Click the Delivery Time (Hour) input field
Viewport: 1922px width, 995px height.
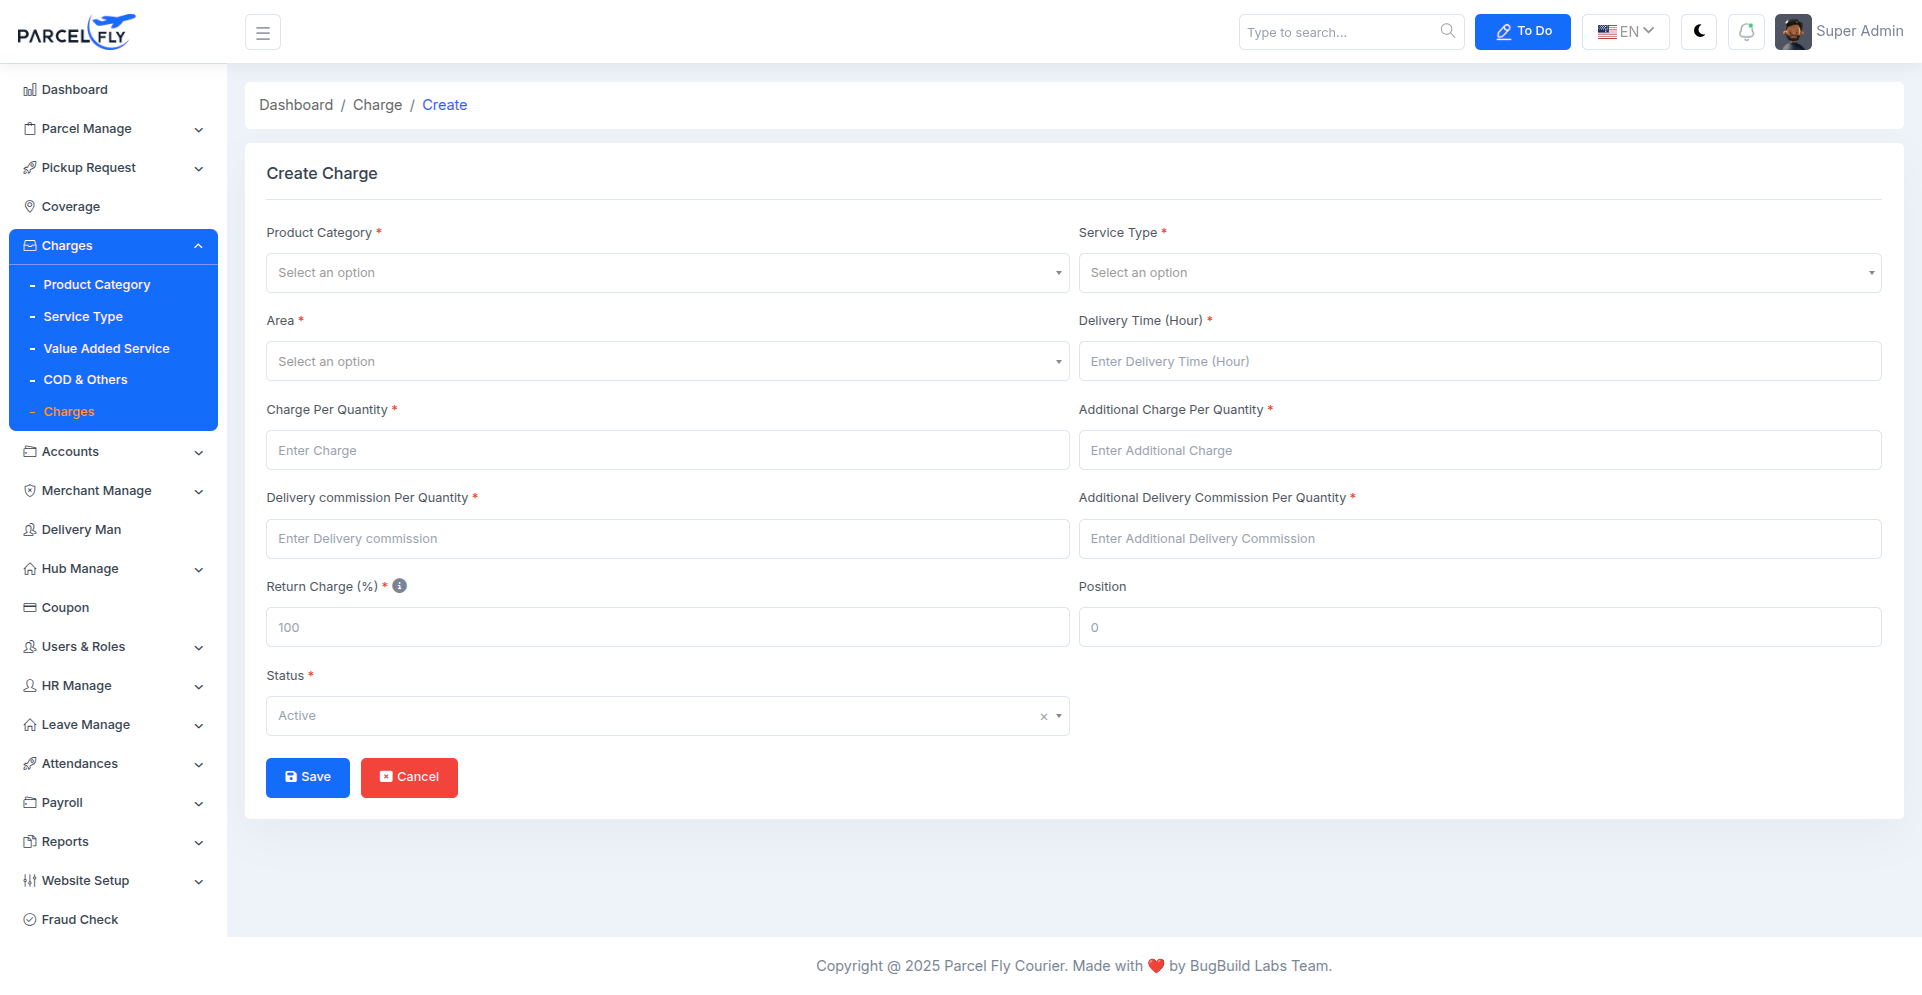point(1479,362)
